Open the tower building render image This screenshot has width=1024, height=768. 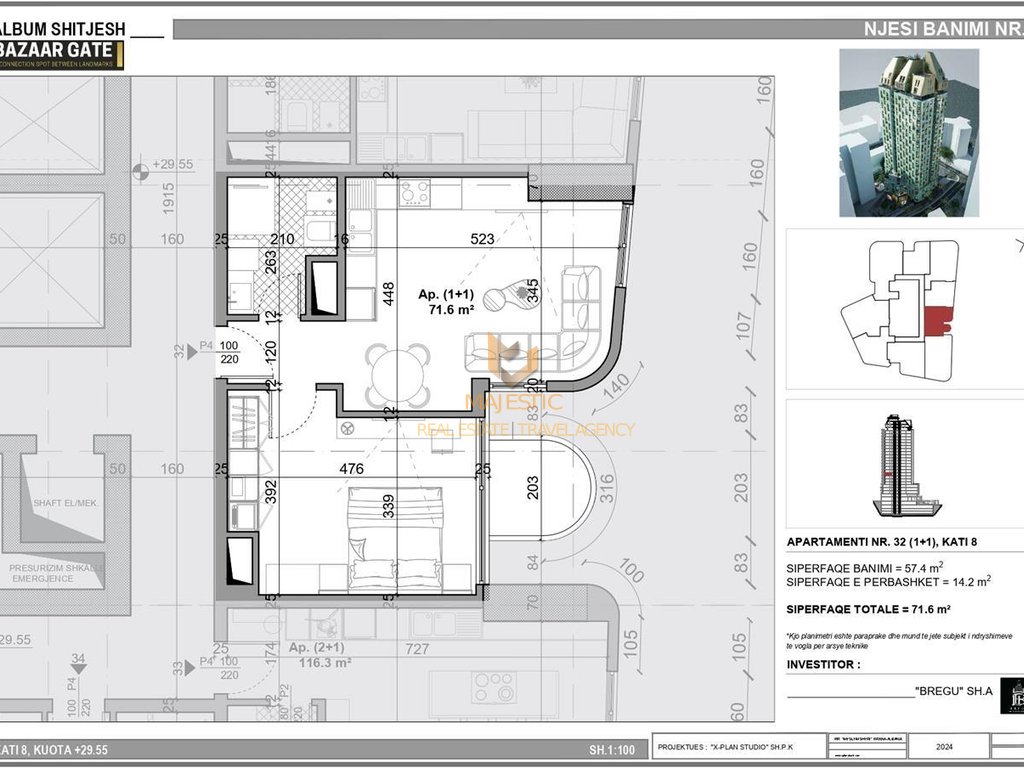click(x=907, y=133)
